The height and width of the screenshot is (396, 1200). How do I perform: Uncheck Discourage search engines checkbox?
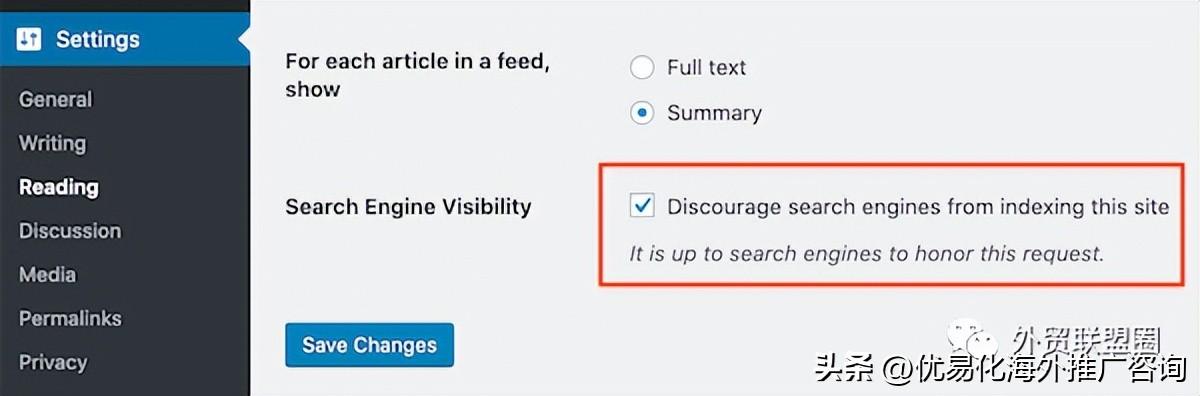coord(642,206)
